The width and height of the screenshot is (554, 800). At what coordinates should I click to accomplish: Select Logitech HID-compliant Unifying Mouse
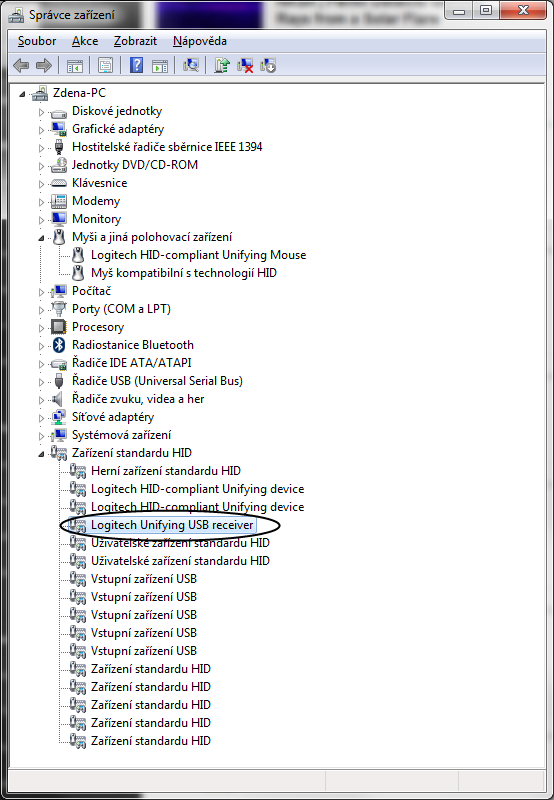pos(198,255)
